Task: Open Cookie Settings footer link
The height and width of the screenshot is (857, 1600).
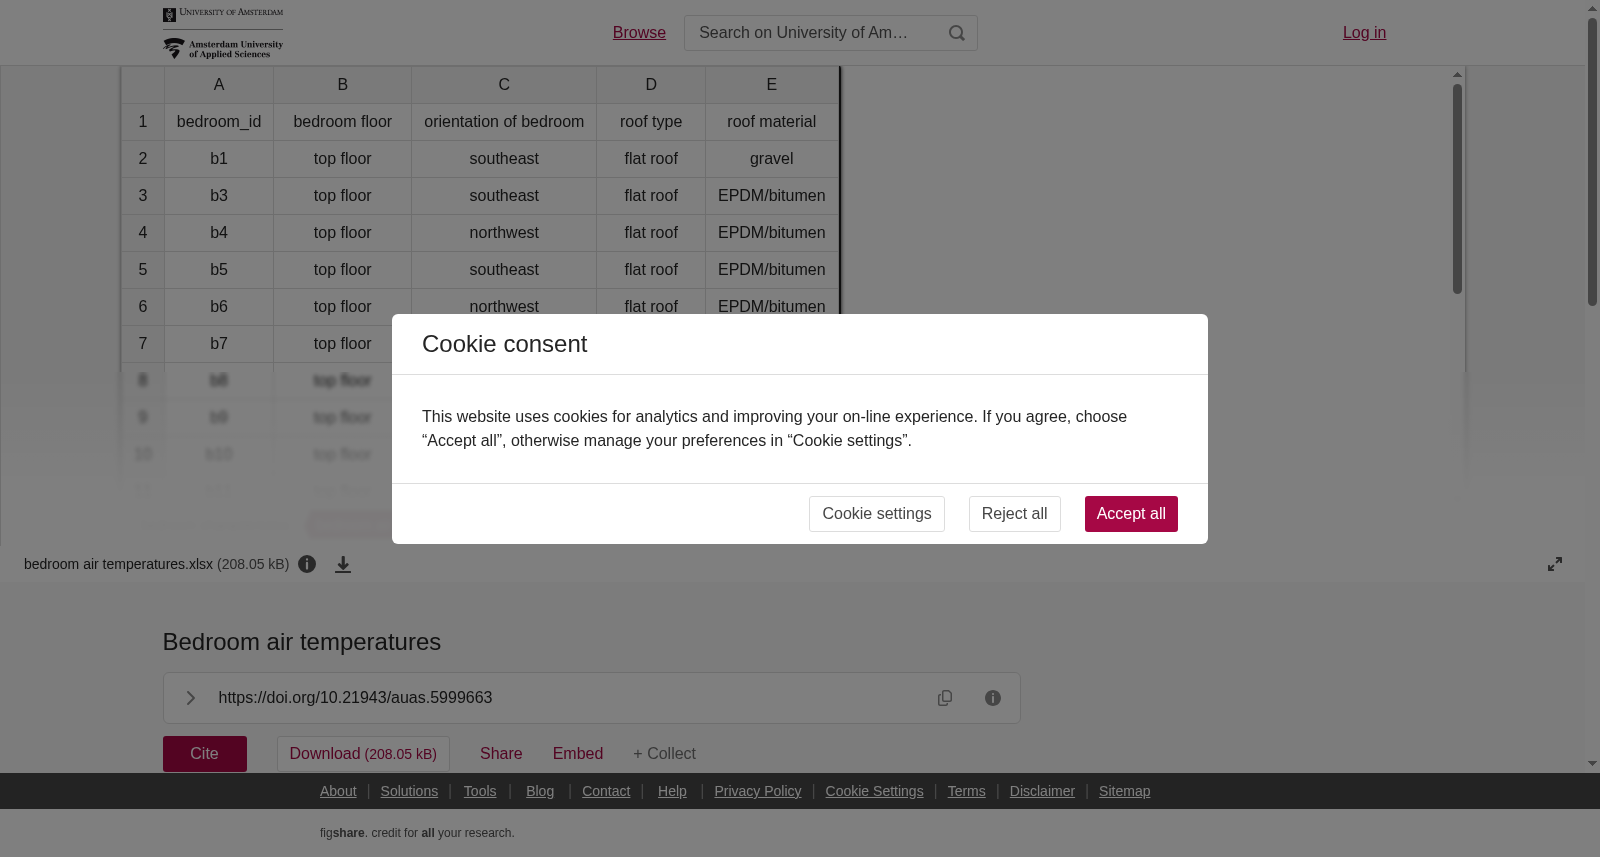Action: click(x=874, y=791)
